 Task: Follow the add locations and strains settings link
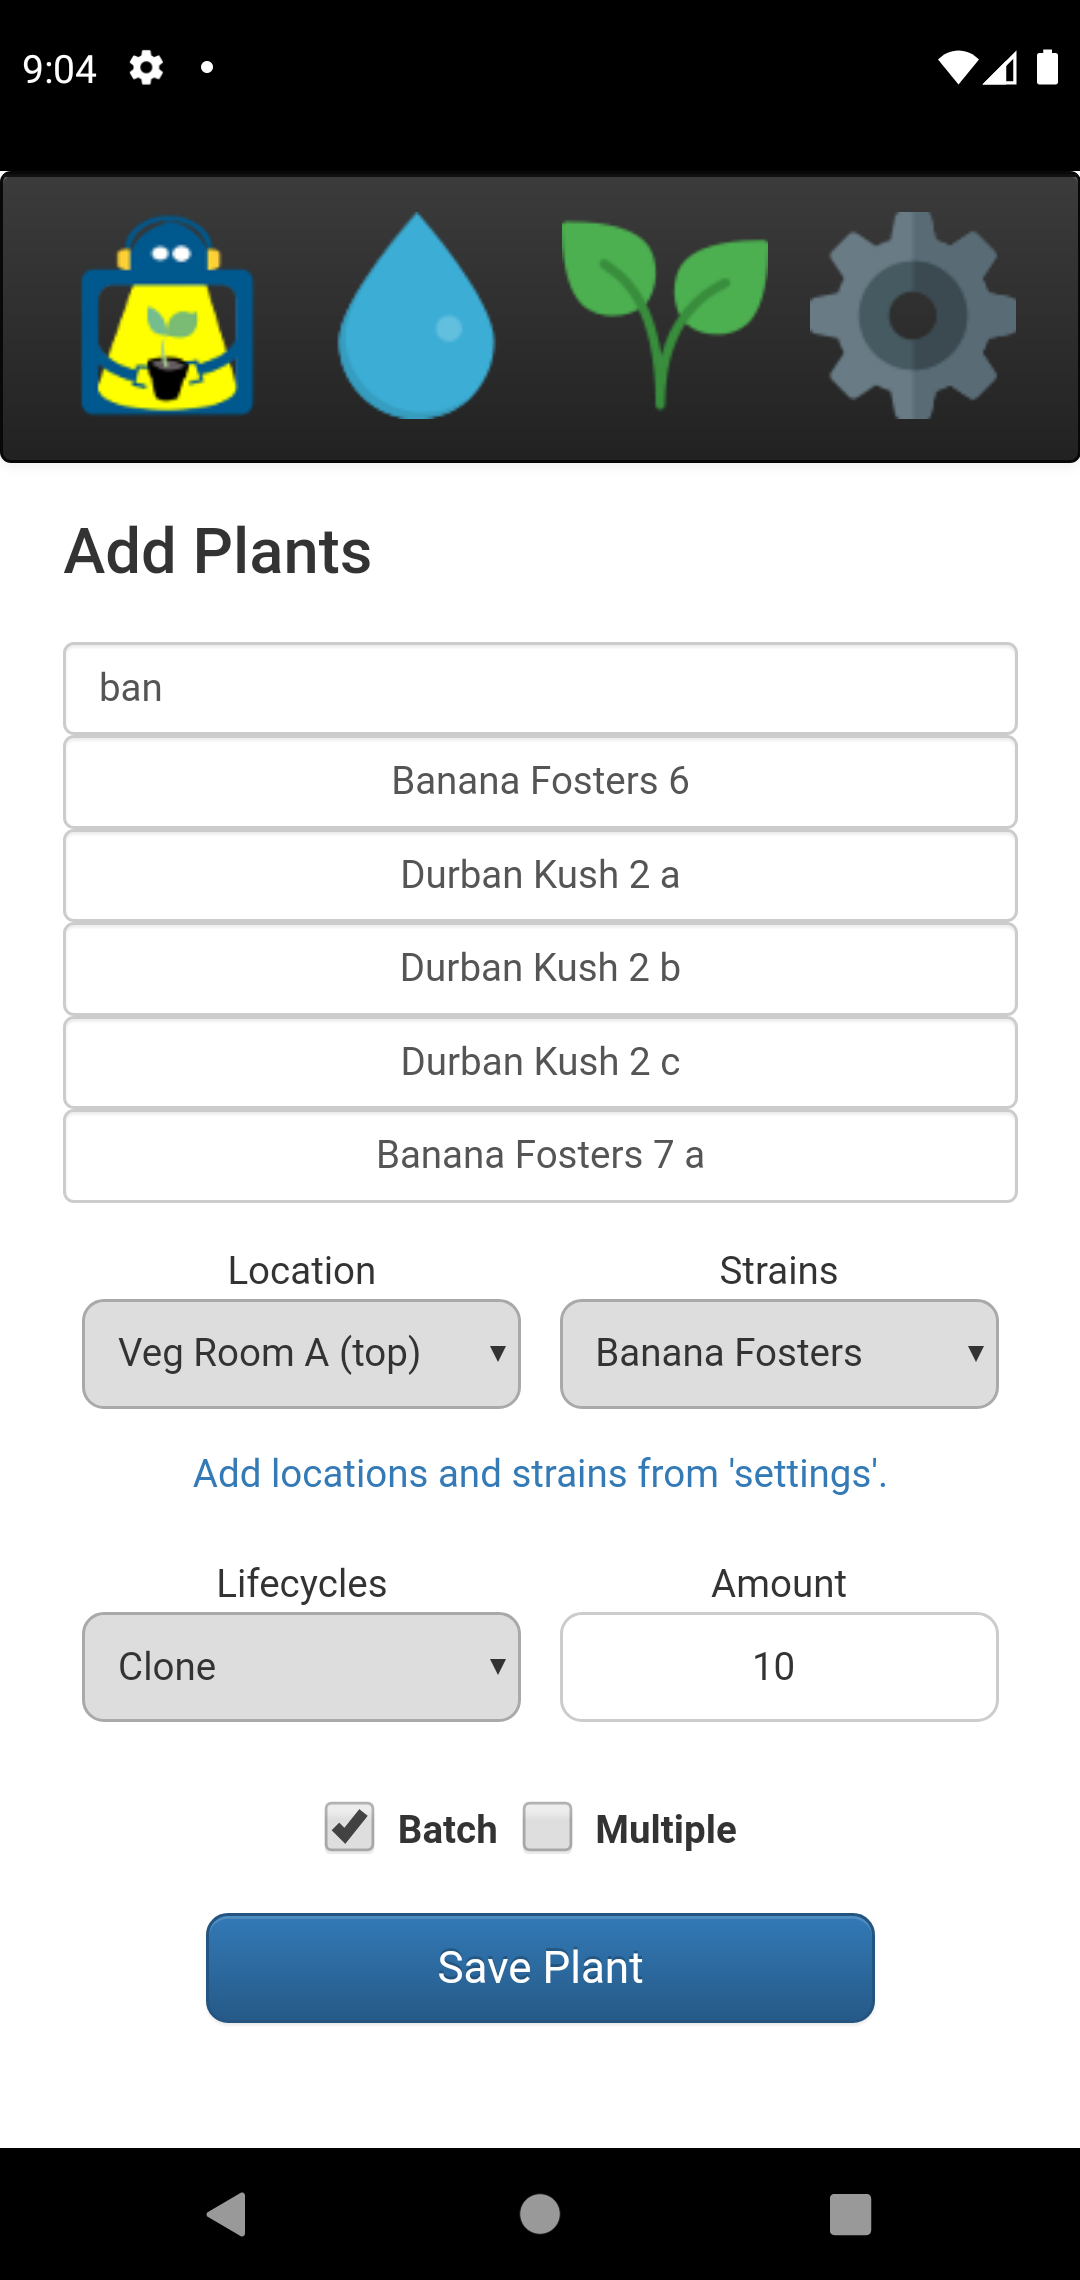click(540, 1474)
